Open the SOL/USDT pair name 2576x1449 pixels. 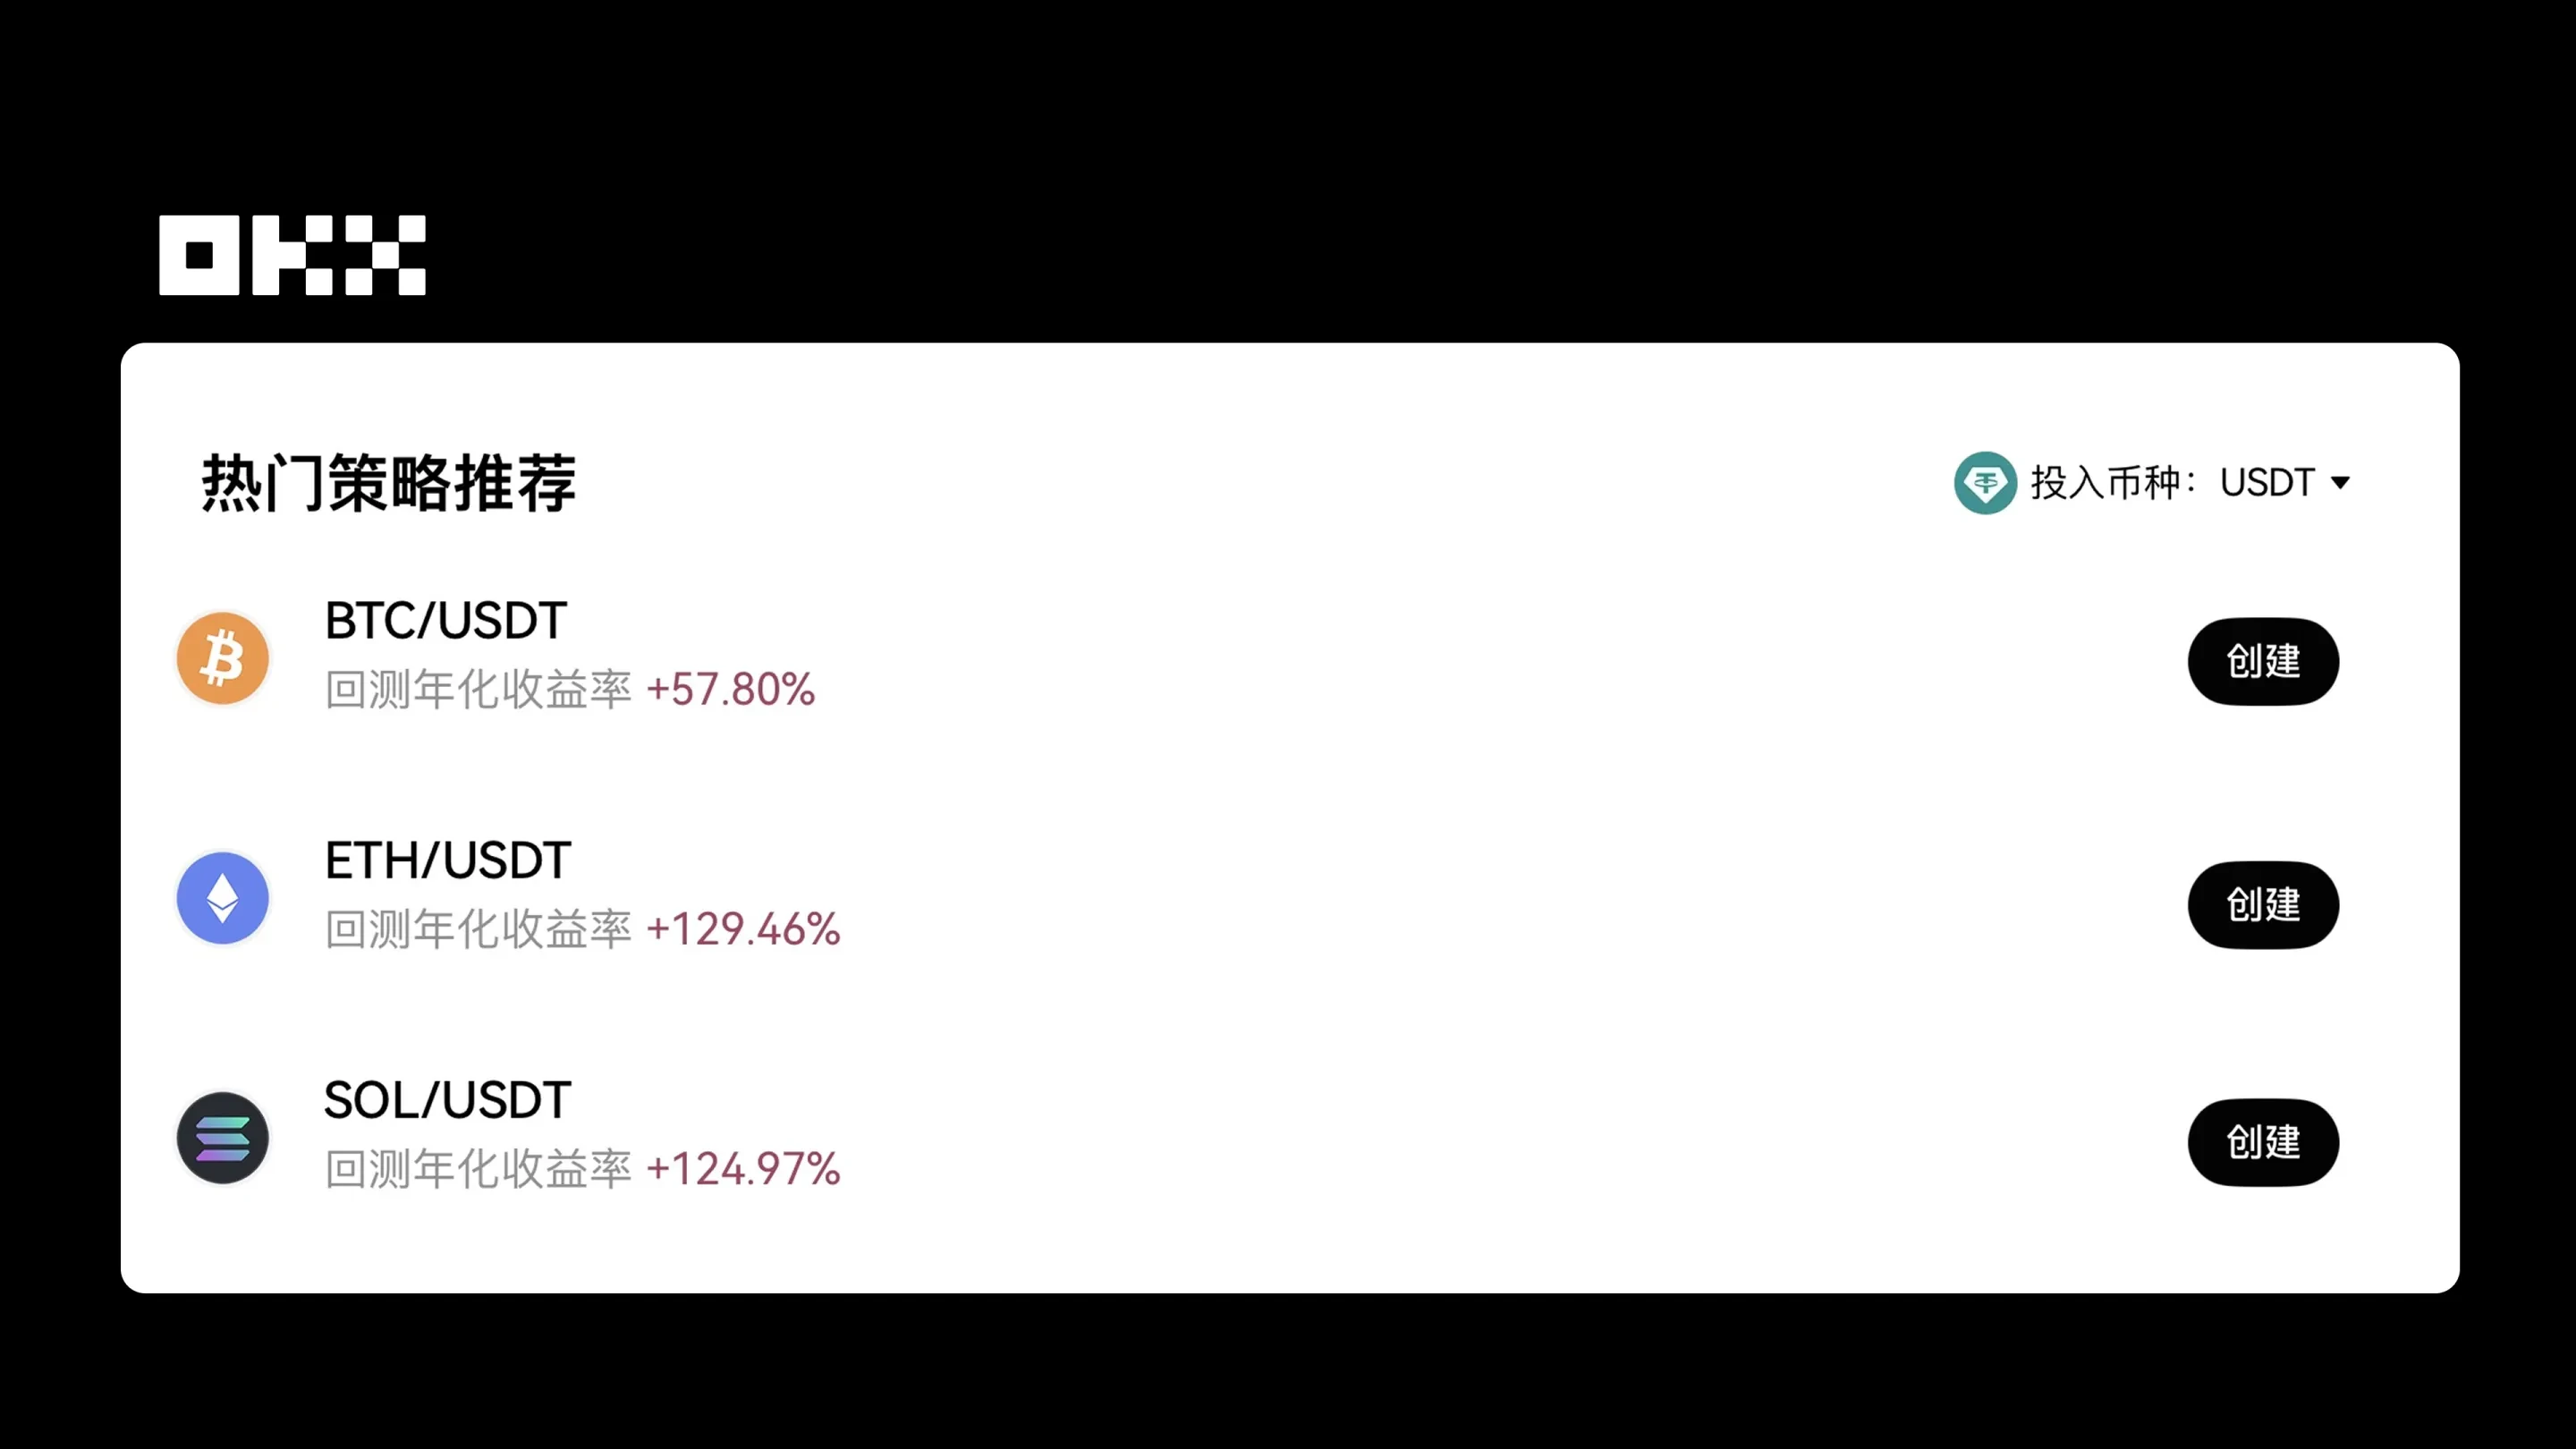(447, 1100)
